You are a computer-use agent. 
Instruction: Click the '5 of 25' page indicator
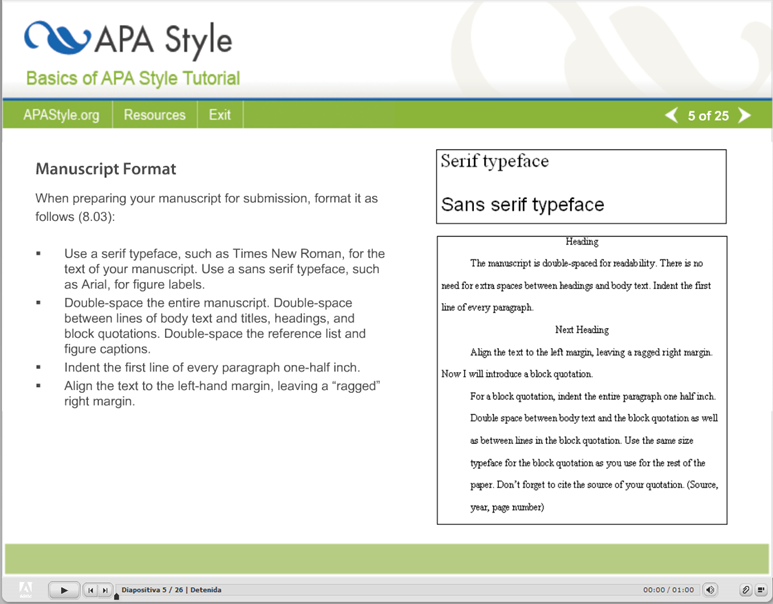coord(708,116)
